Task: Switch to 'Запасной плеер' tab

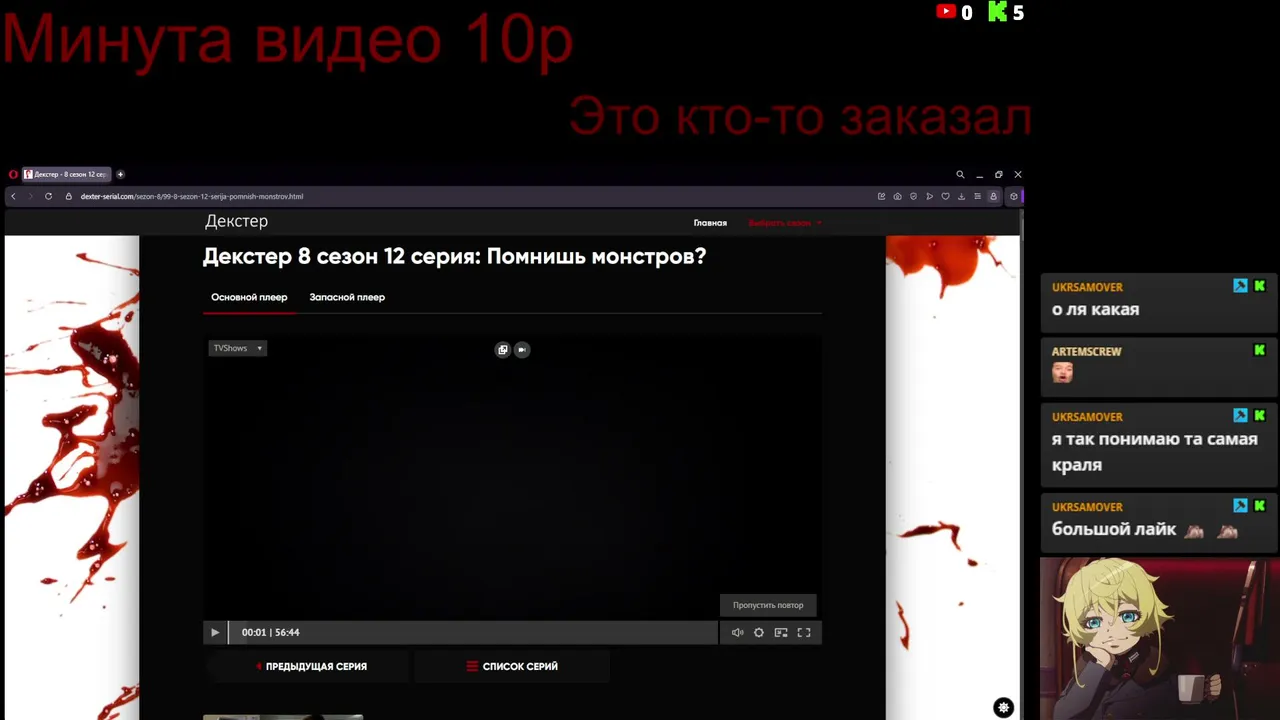Action: (x=347, y=297)
